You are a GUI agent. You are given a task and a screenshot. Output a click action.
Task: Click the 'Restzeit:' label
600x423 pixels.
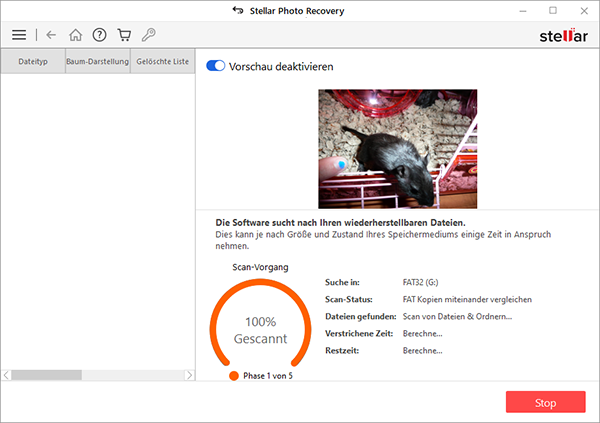[342, 351]
